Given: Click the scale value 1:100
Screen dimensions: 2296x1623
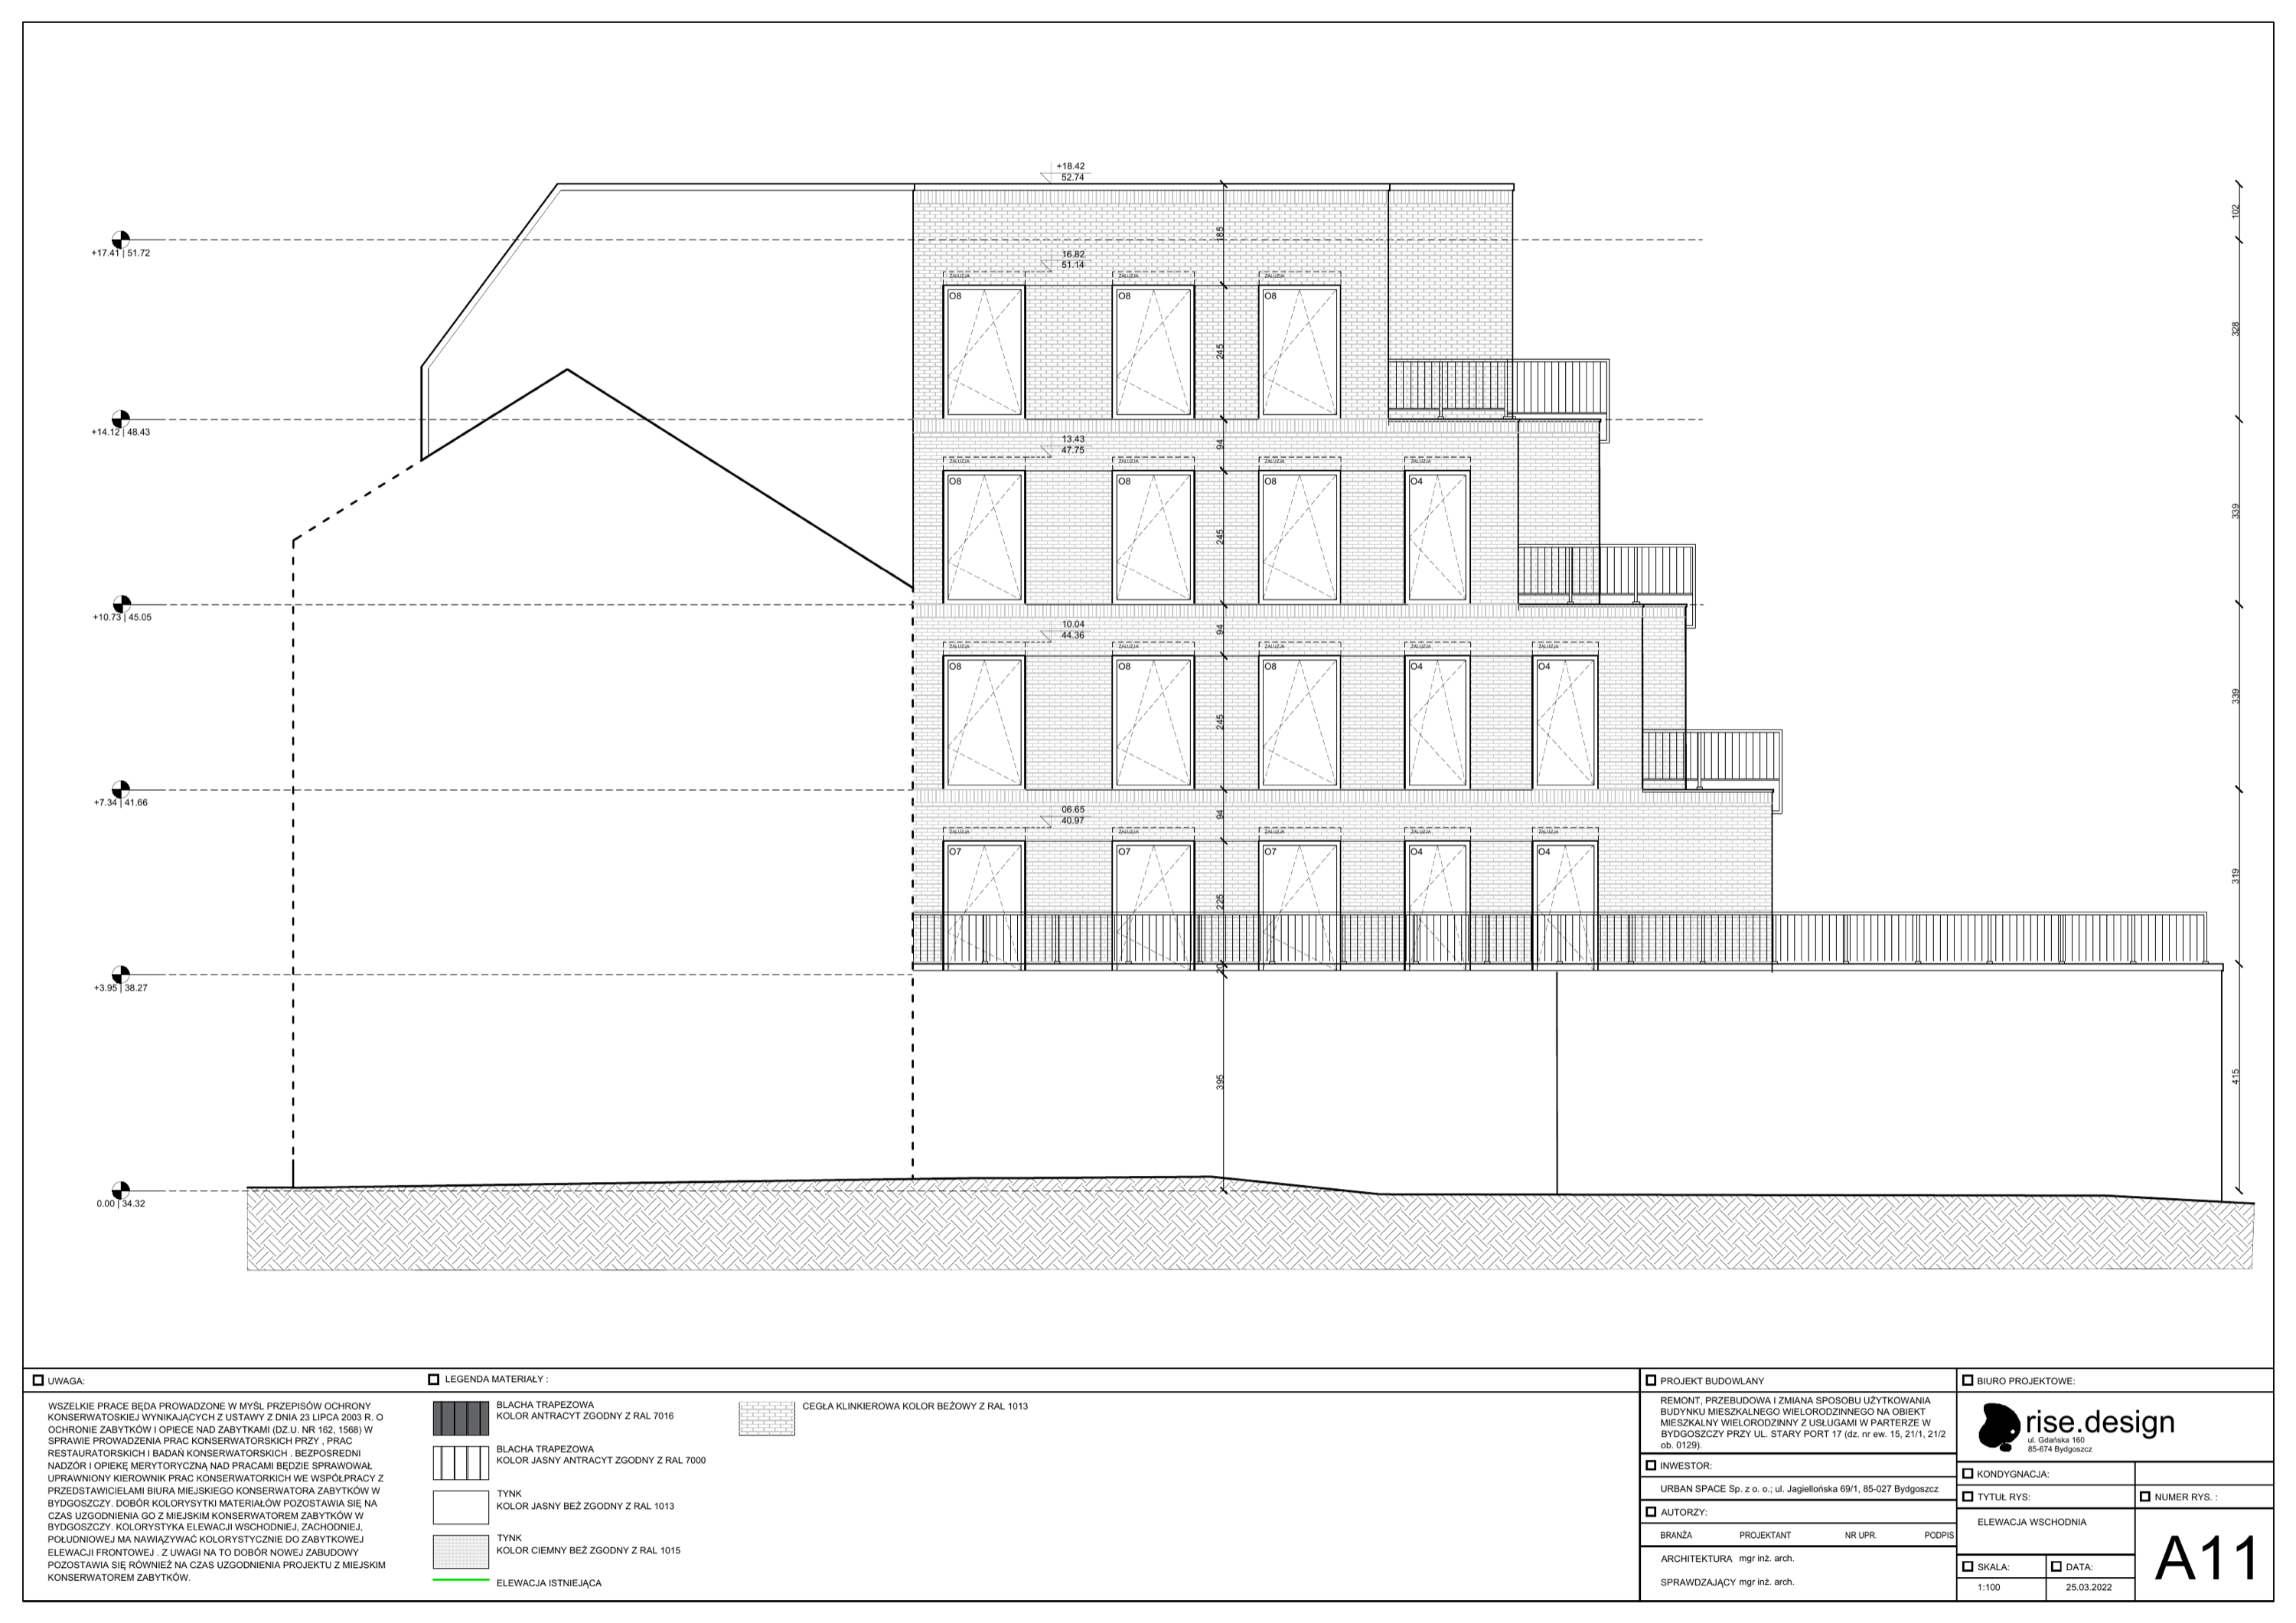Looking at the screenshot, I should point(1988,1587).
